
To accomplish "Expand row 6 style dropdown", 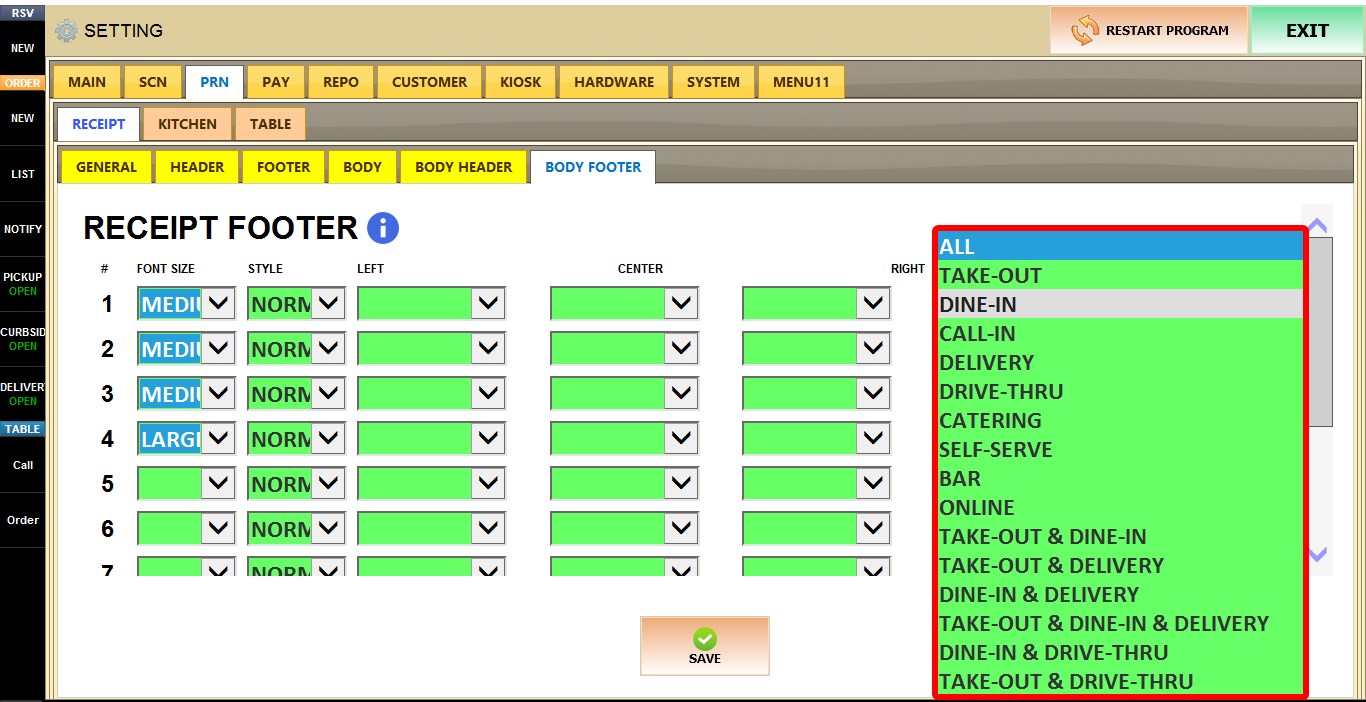I will point(328,528).
